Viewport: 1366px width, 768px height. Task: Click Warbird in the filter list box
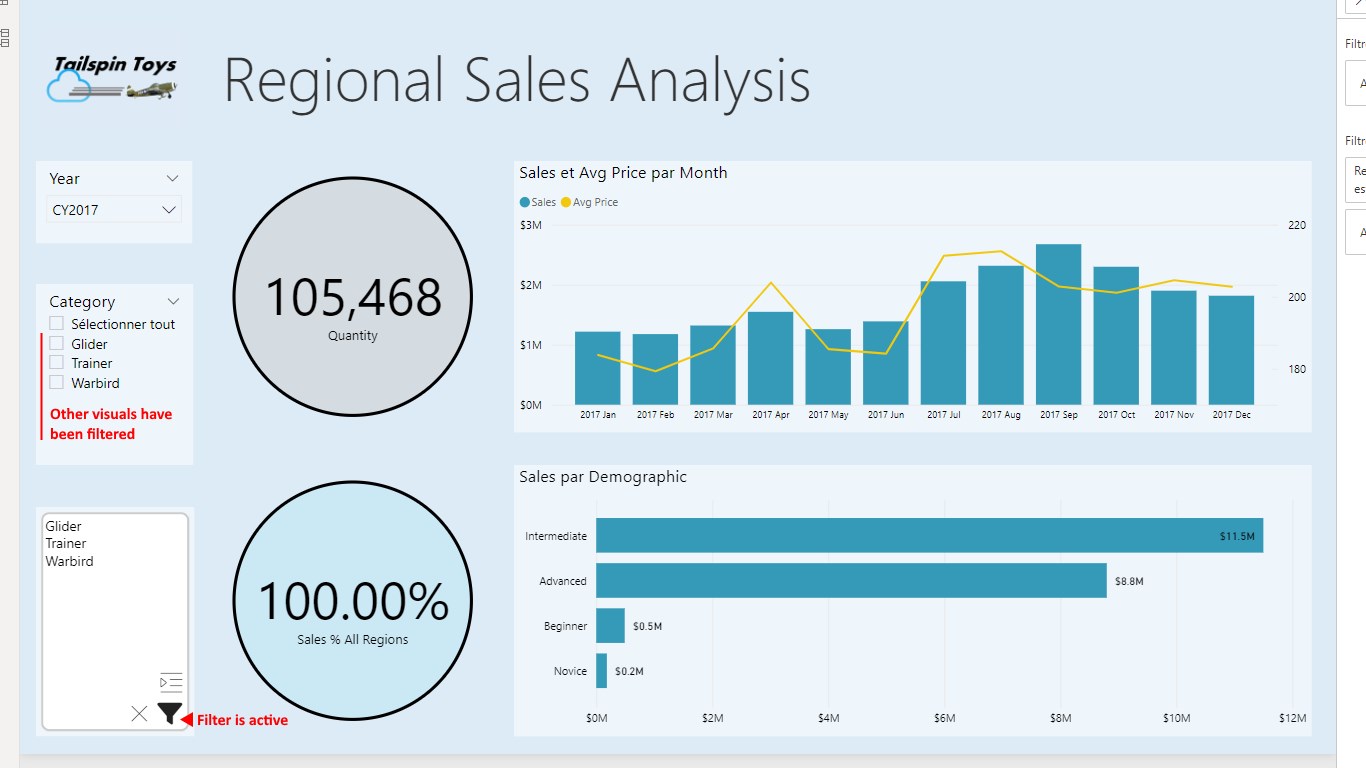(x=69, y=561)
